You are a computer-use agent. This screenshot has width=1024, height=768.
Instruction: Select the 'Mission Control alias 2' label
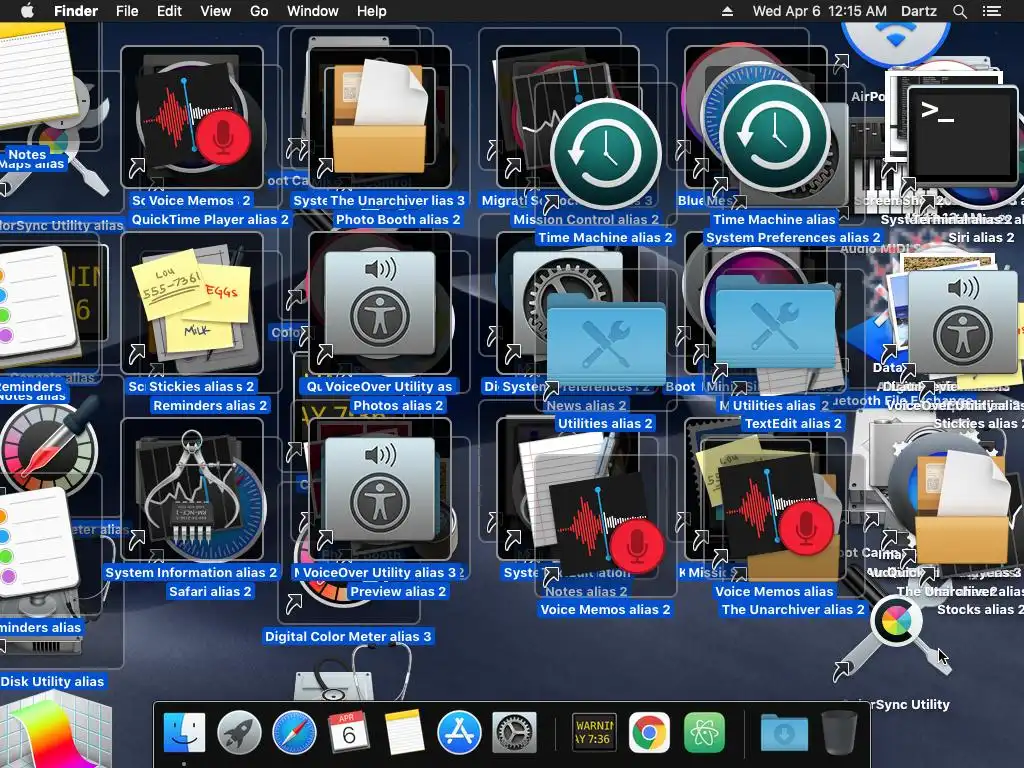coord(586,219)
